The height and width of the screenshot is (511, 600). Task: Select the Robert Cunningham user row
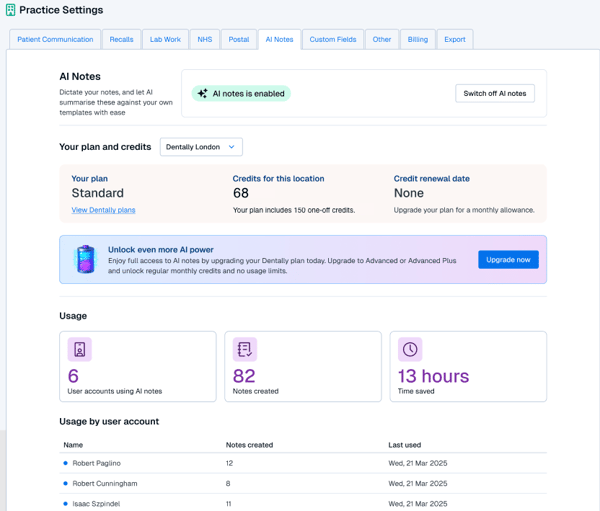coord(105,483)
